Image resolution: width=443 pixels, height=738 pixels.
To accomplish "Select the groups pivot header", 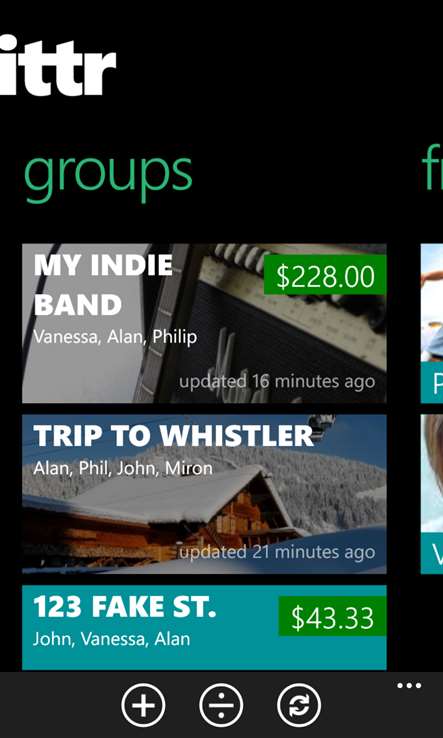I will click(x=108, y=175).
